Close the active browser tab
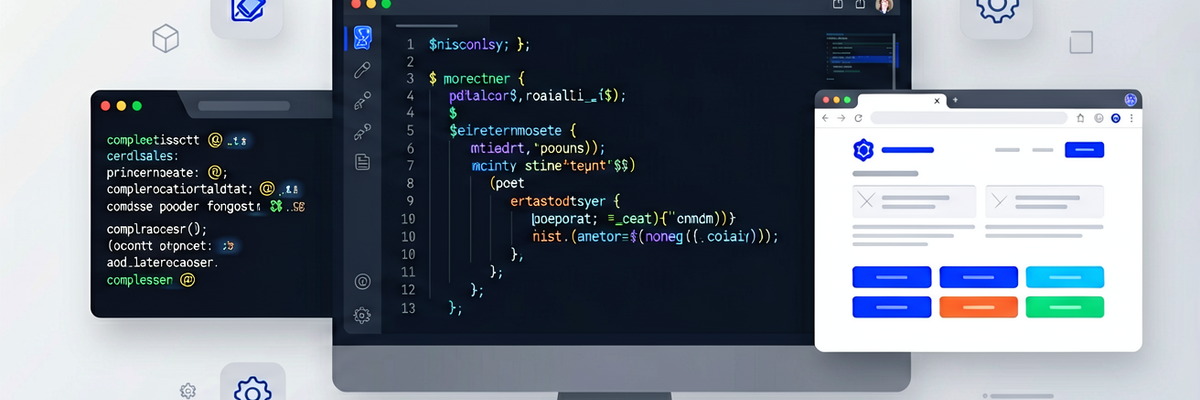Viewport: 1200px width, 400px height. click(x=937, y=100)
